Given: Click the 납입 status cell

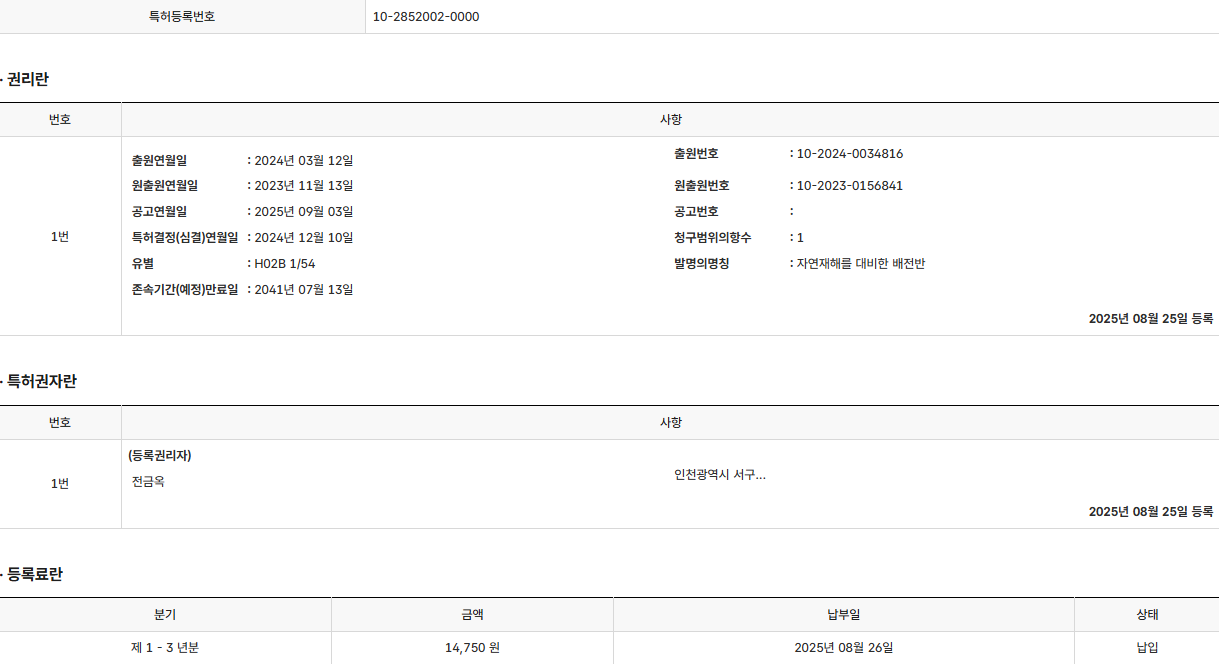Looking at the screenshot, I should tap(1146, 648).
